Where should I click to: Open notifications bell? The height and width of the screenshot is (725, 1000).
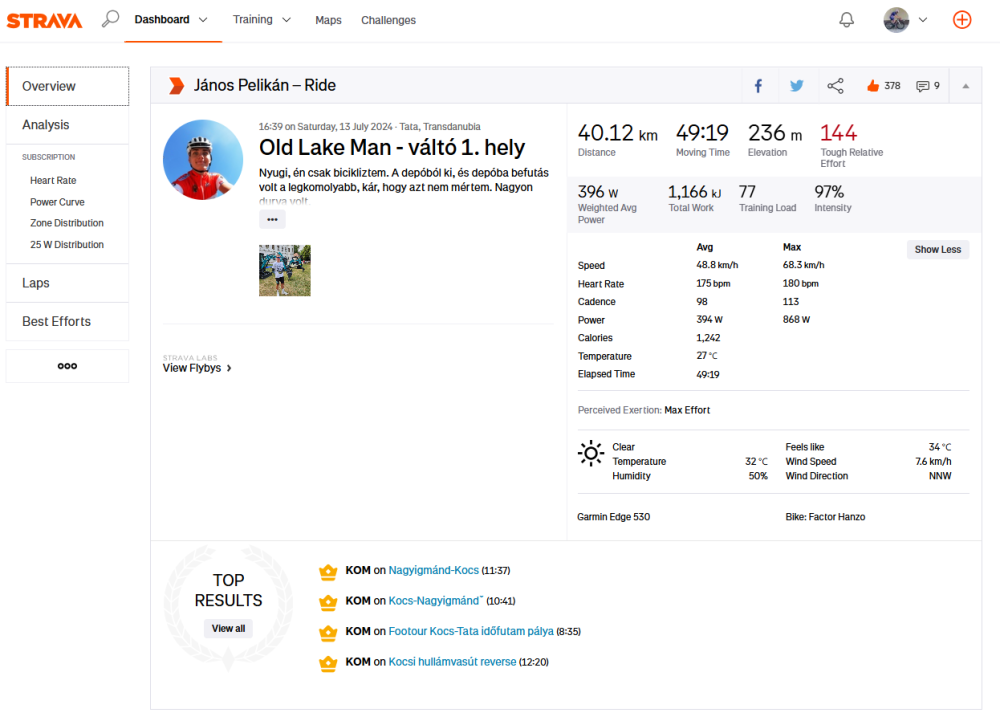click(846, 20)
